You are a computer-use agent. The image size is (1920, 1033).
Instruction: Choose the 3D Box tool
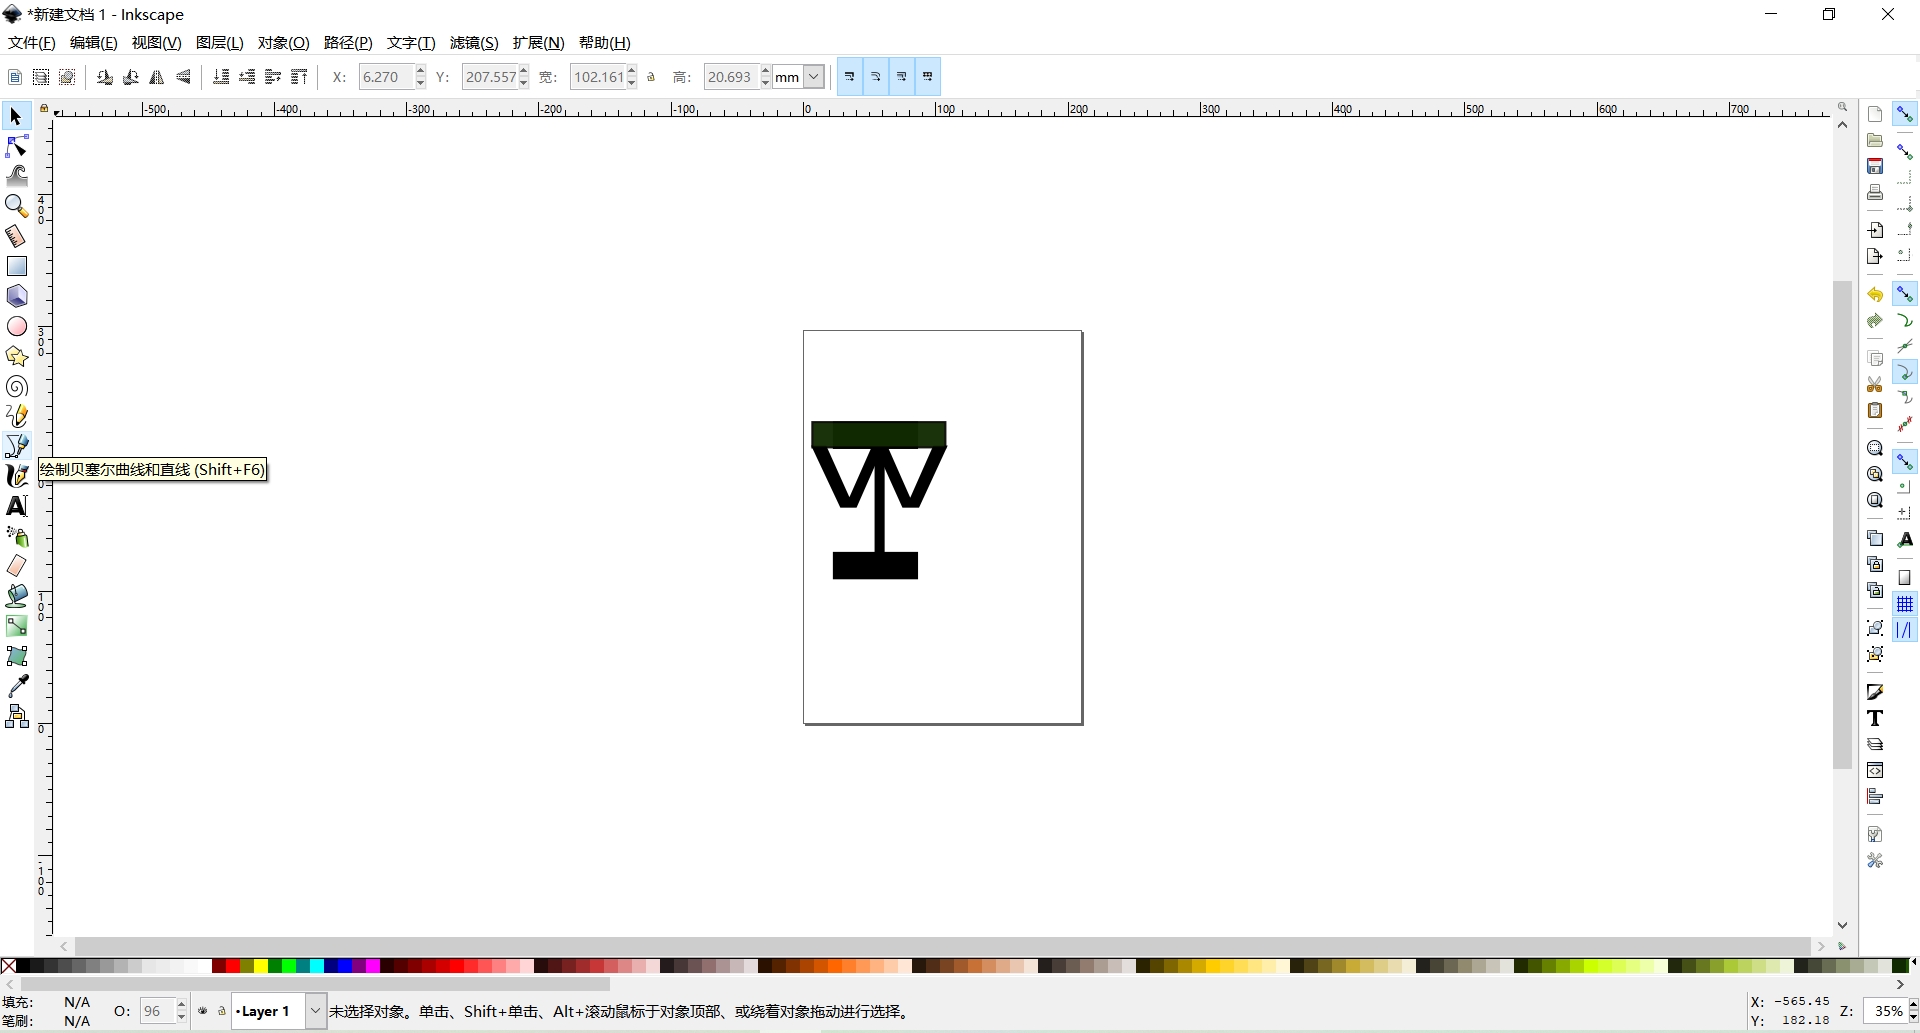pyautogui.click(x=17, y=296)
